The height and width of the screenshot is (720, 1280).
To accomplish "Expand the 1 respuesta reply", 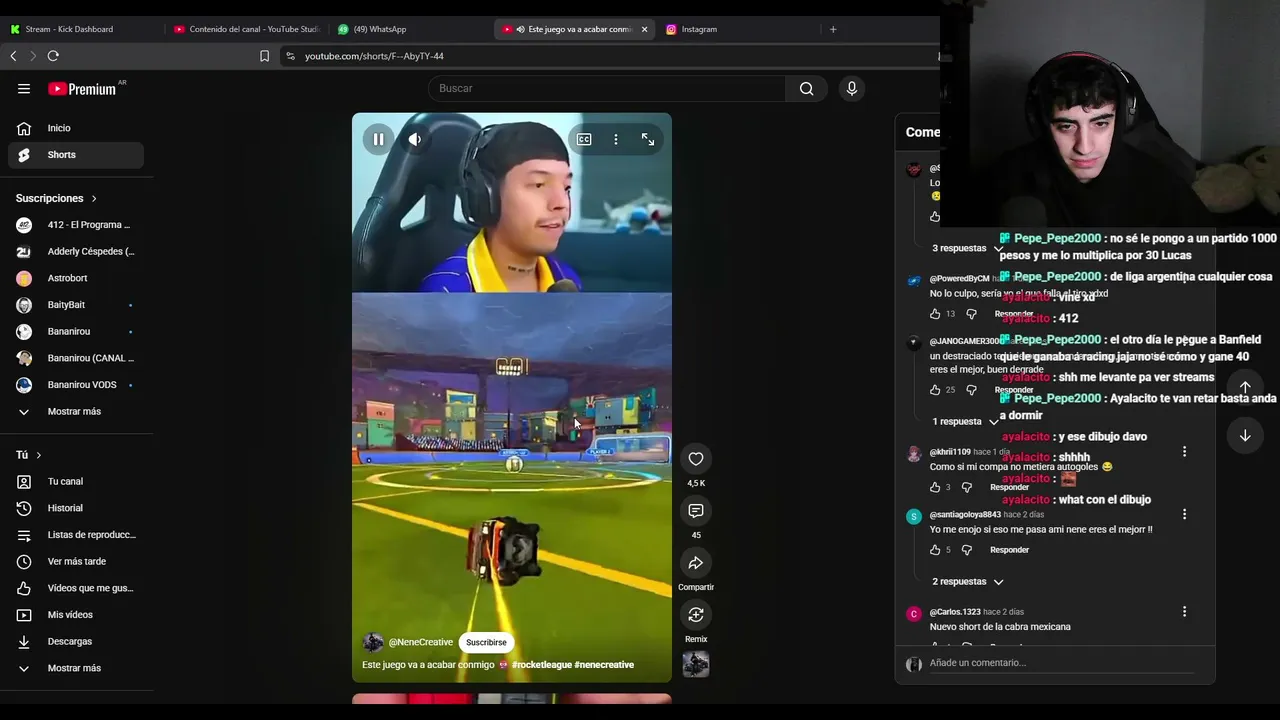I will point(966,422).
